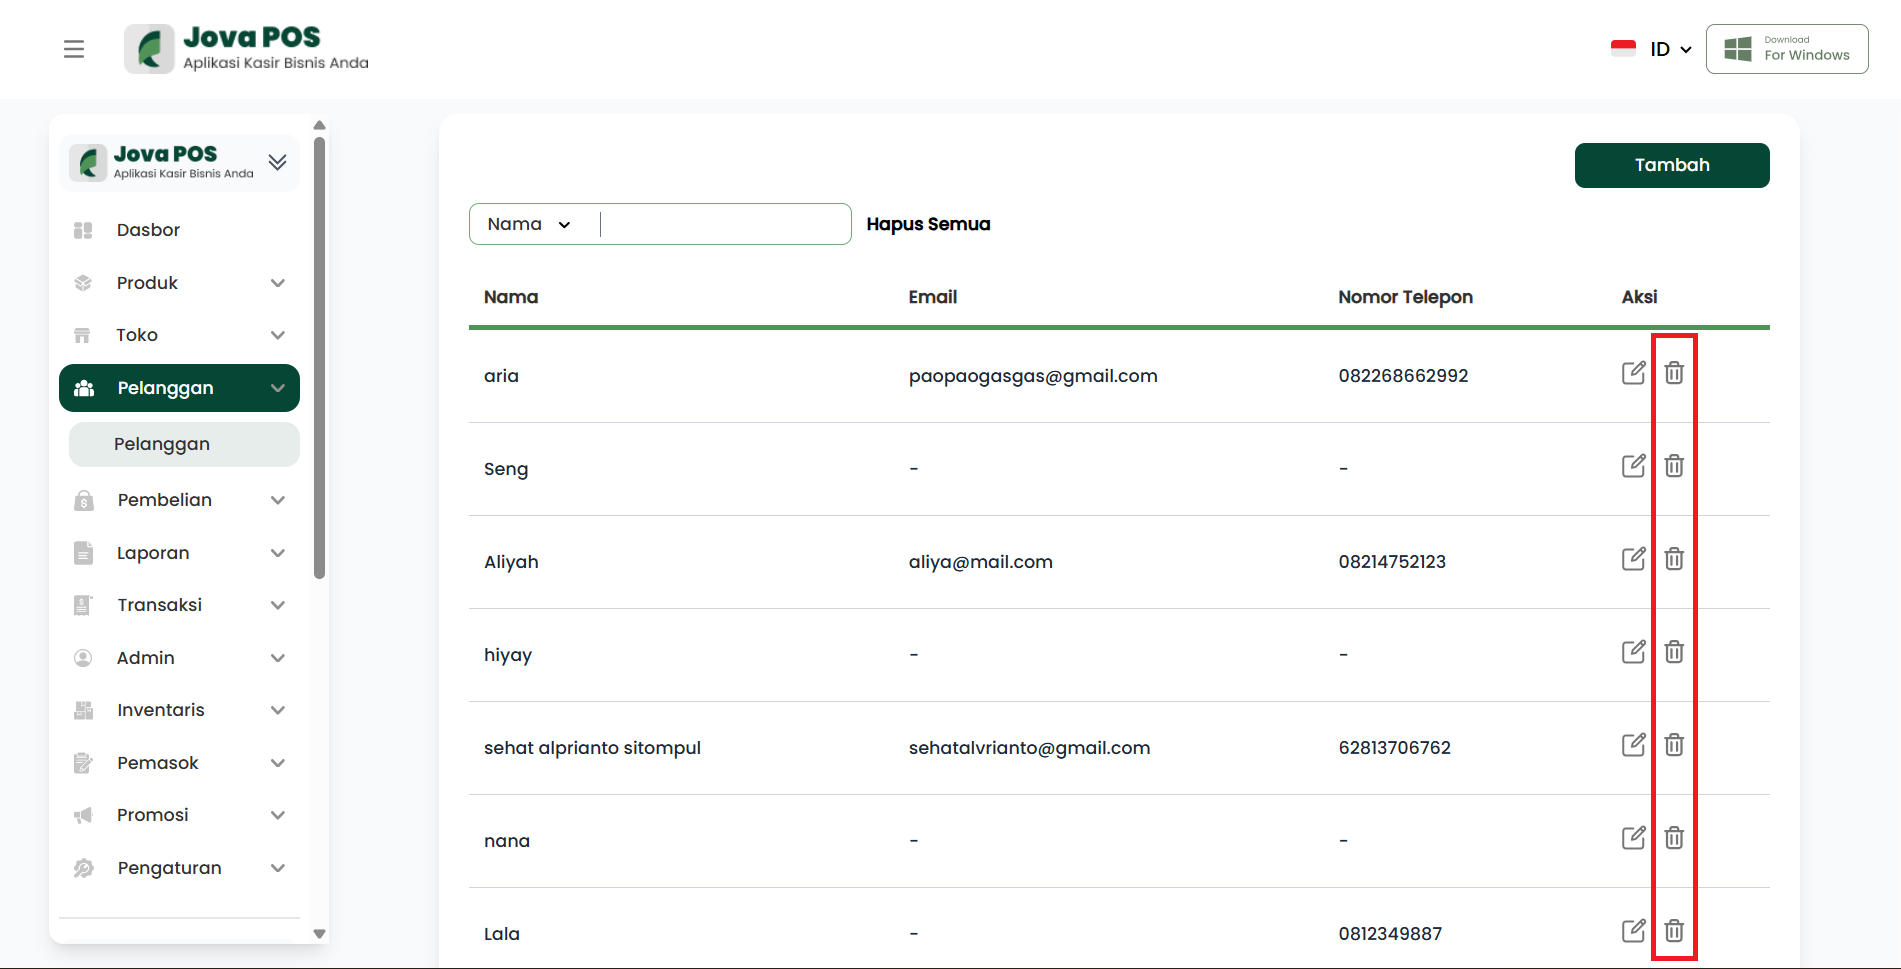1901x969 pixels.
Task: Delete the customer named aria
Action: 1674,373
